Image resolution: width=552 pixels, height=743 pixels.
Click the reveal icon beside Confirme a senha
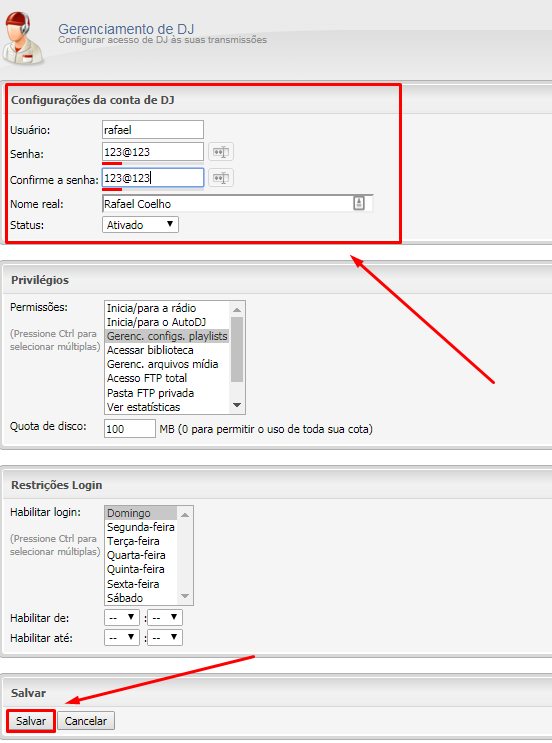[x=221, y=178]
